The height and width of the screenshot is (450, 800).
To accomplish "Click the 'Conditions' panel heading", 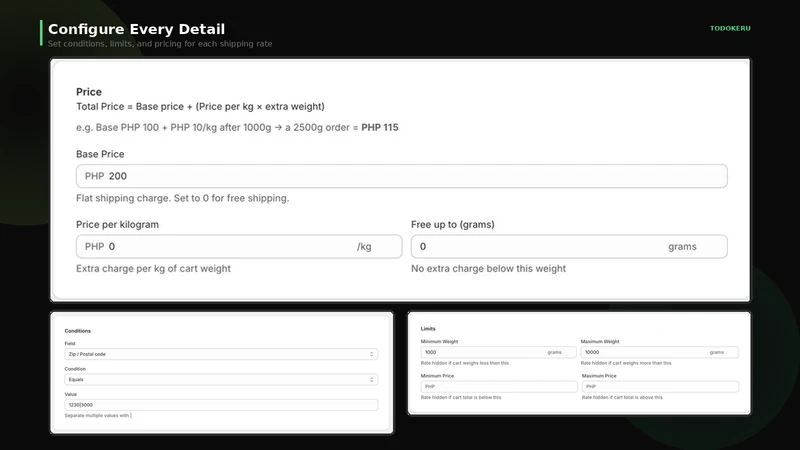I will click(78, 331).
